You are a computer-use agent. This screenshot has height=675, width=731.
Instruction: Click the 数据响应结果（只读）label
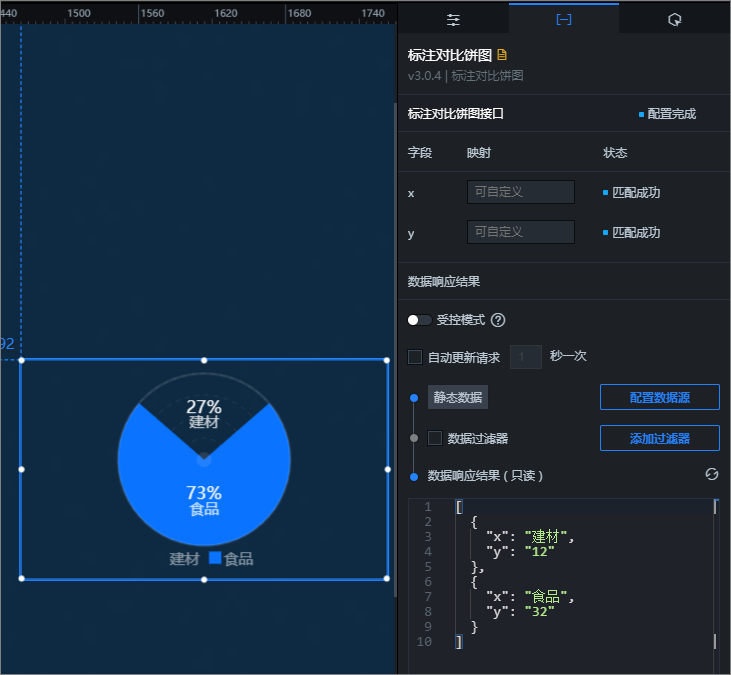click(485, 476)
